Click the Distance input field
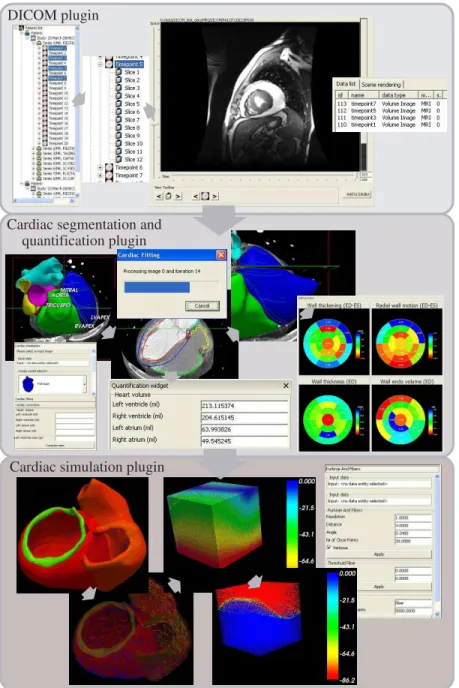Image resolution: width=459 pixels, height=688 pixels. coord(413,525)
